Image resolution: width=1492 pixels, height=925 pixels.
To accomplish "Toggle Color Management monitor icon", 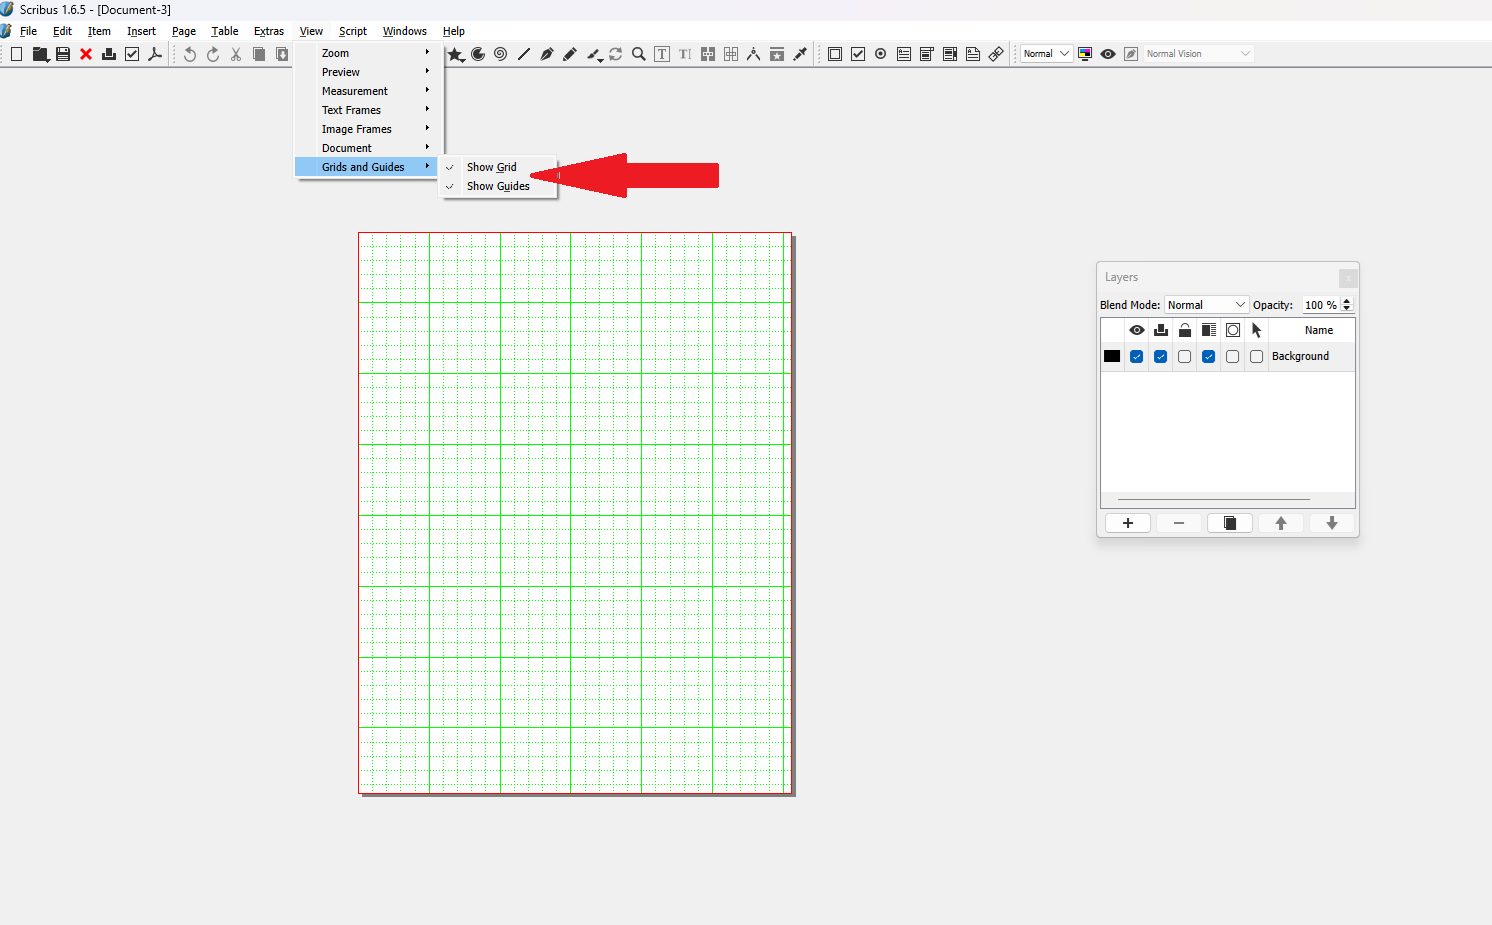I will [x=1085, y=54].
